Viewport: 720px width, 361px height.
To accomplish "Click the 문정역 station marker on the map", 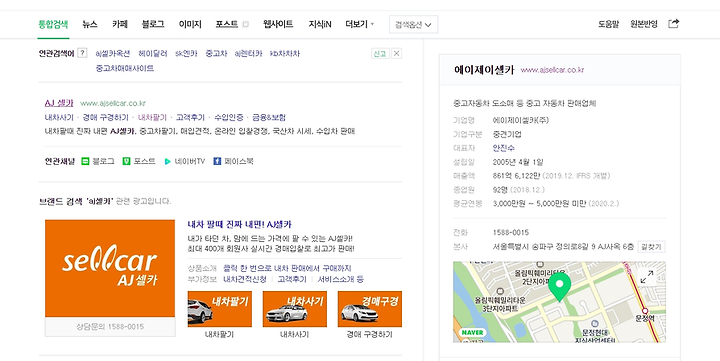I will [645, 311].
